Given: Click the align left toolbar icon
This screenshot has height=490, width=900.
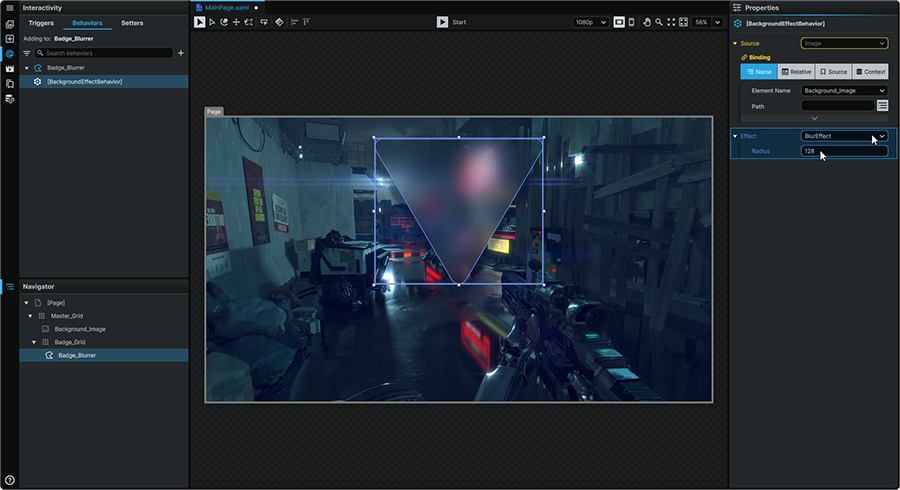Looking at the screenshot, I should coord(294,22).
